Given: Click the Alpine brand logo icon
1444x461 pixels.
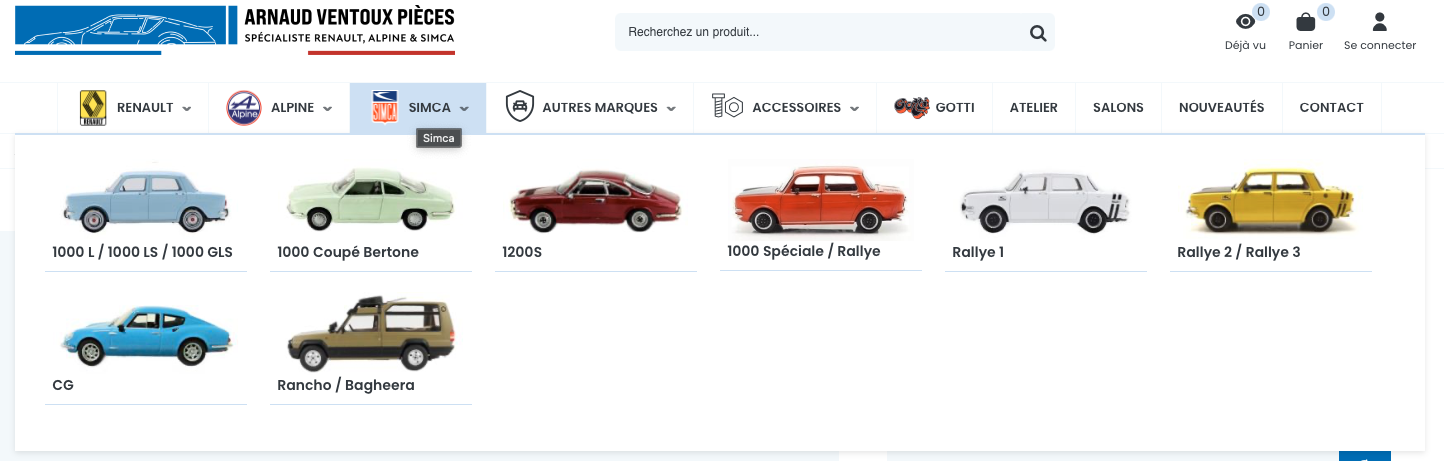Looking at the screenshot, I should 244,108.
